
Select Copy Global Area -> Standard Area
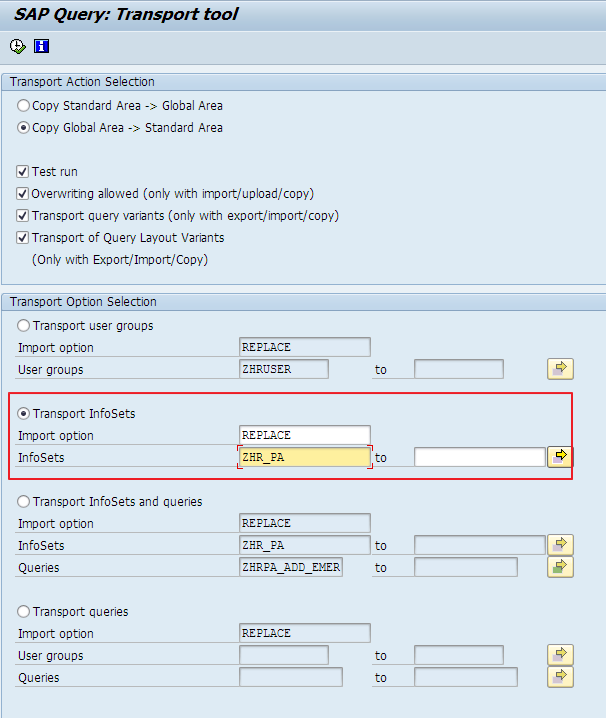(x=24, y=128)
